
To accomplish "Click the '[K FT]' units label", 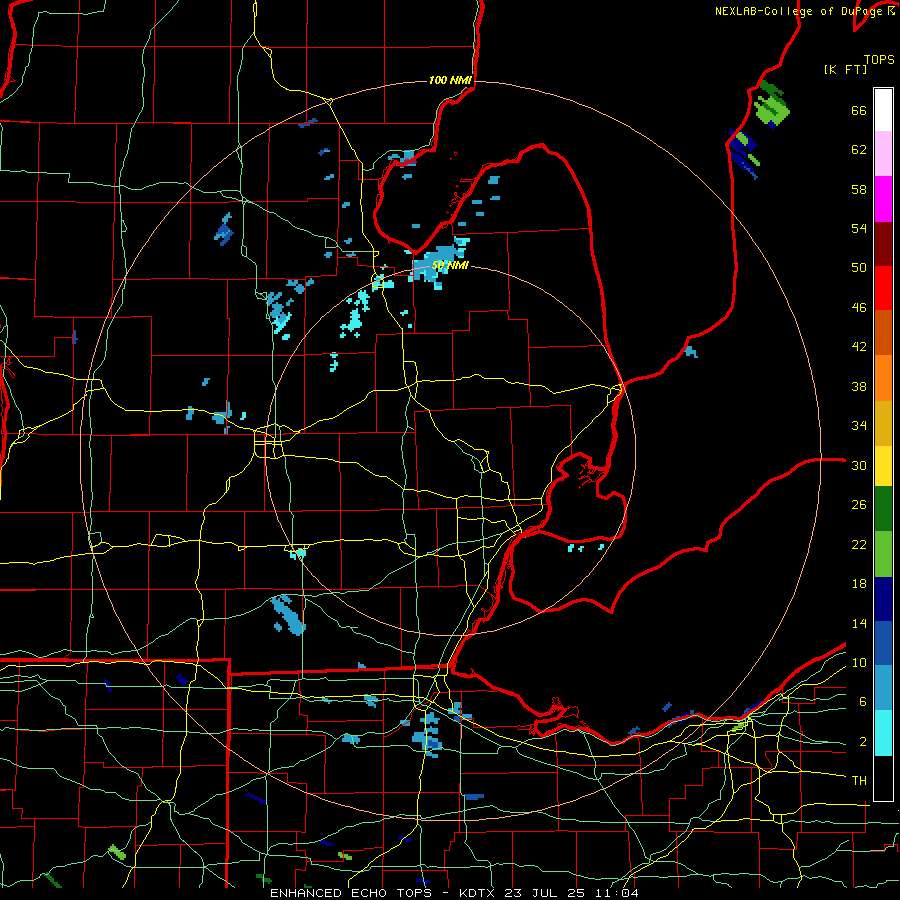I will tap(845, 69).
